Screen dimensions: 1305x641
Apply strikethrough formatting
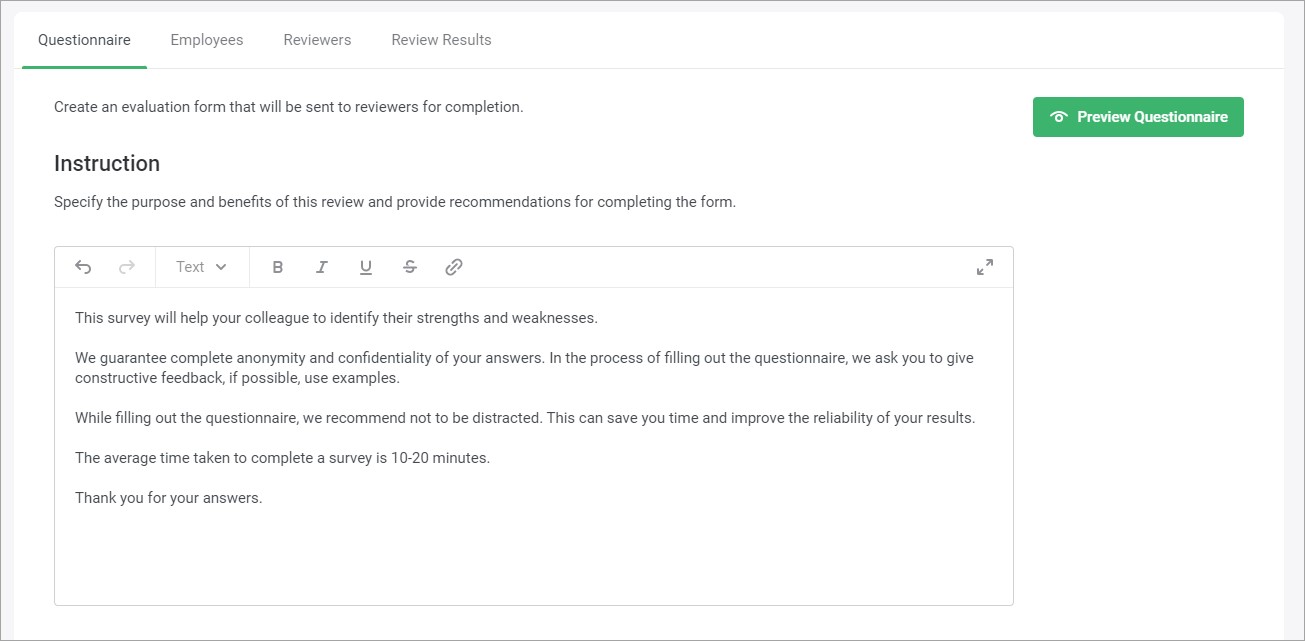410,267
